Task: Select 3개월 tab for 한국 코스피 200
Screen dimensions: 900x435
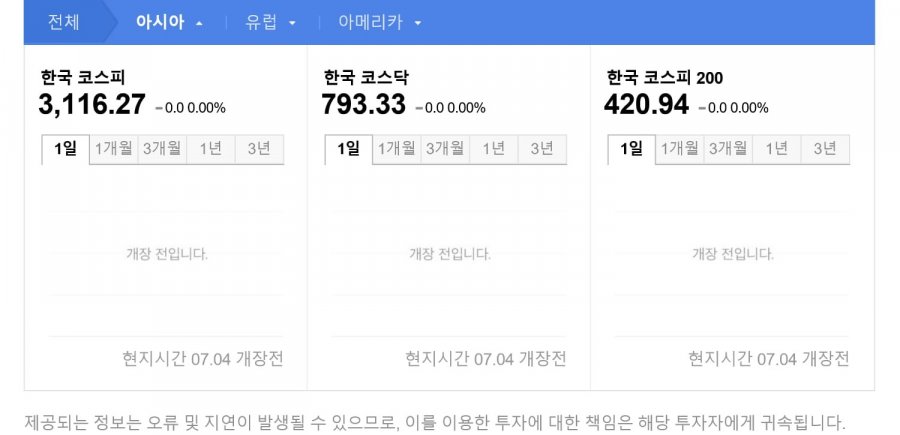Action: [728, 149]
